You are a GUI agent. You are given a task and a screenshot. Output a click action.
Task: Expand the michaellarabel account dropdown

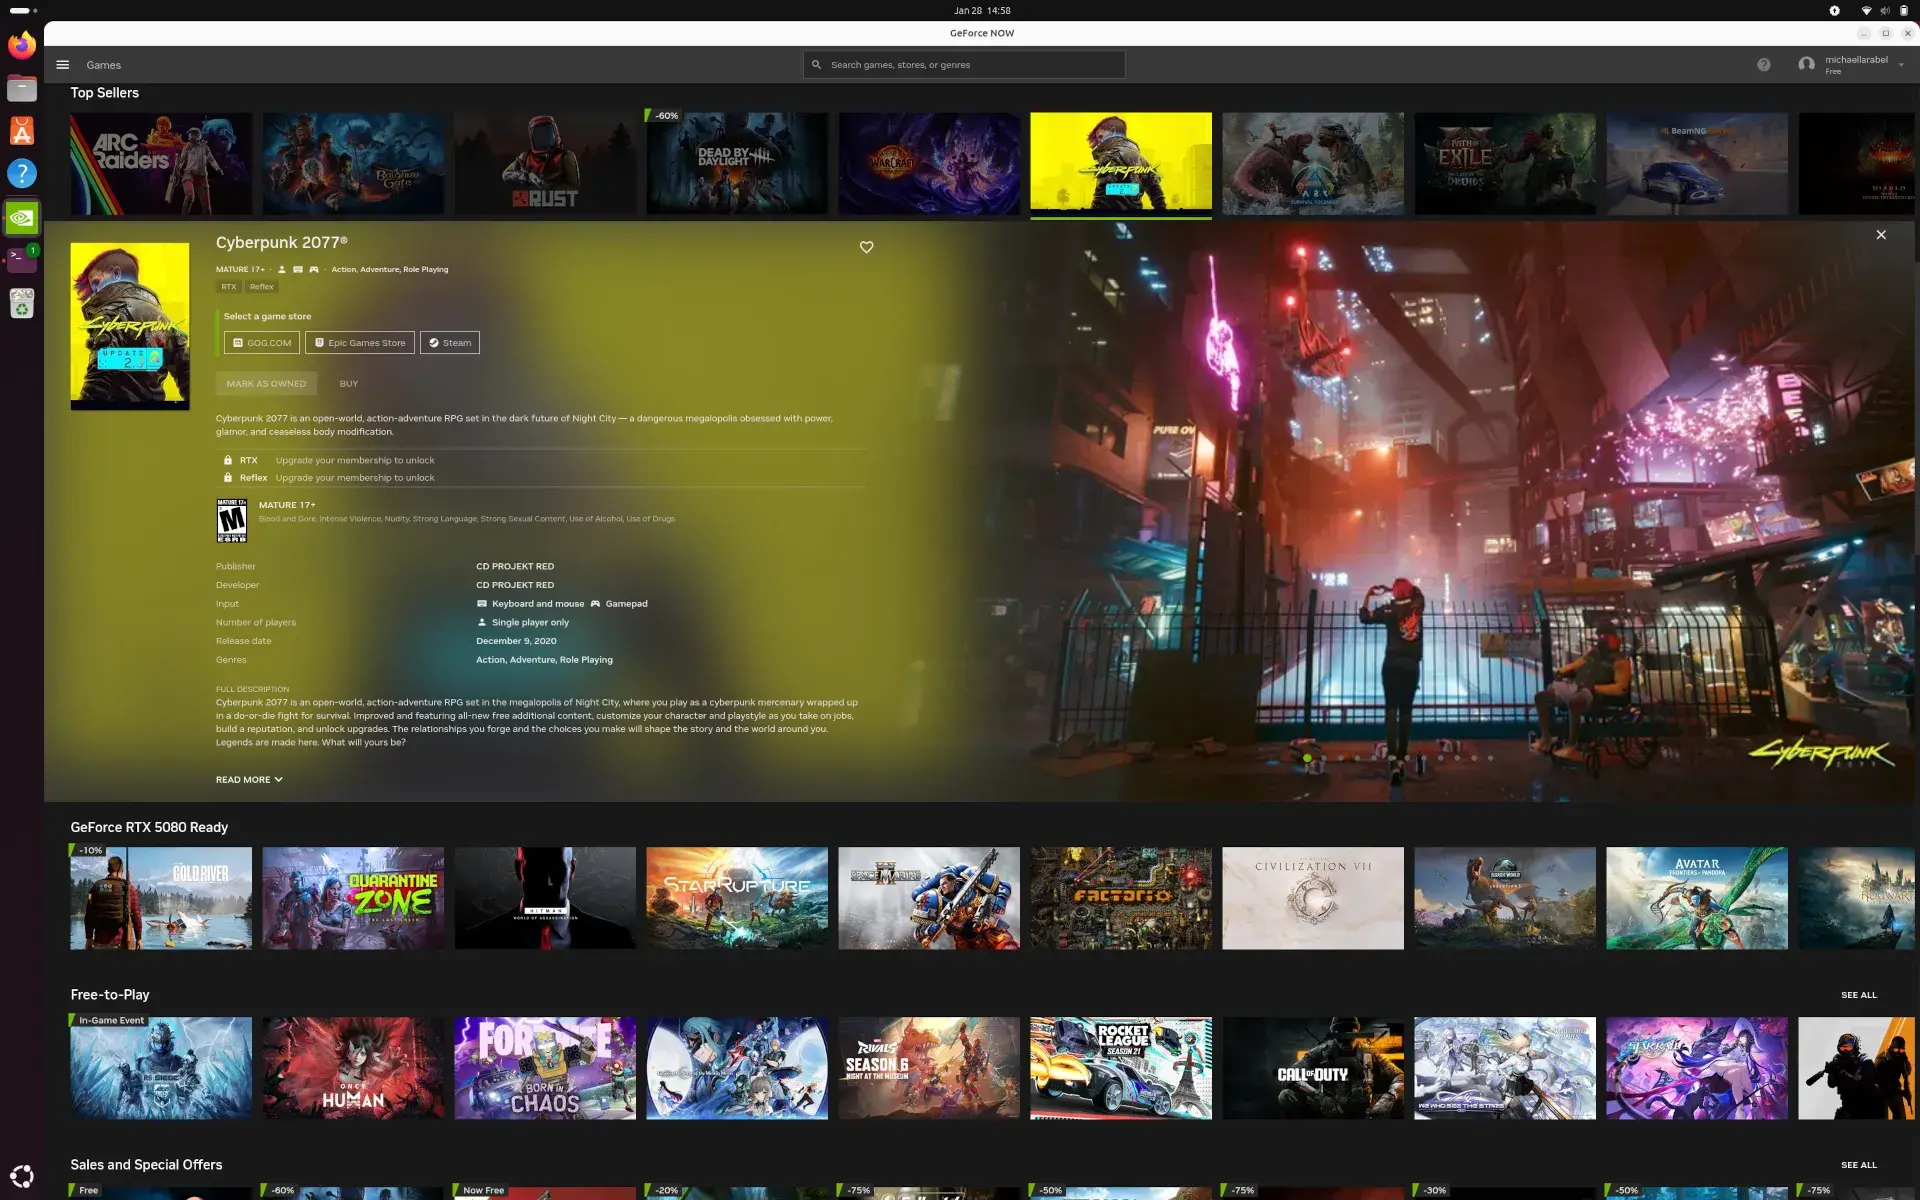1900,65
